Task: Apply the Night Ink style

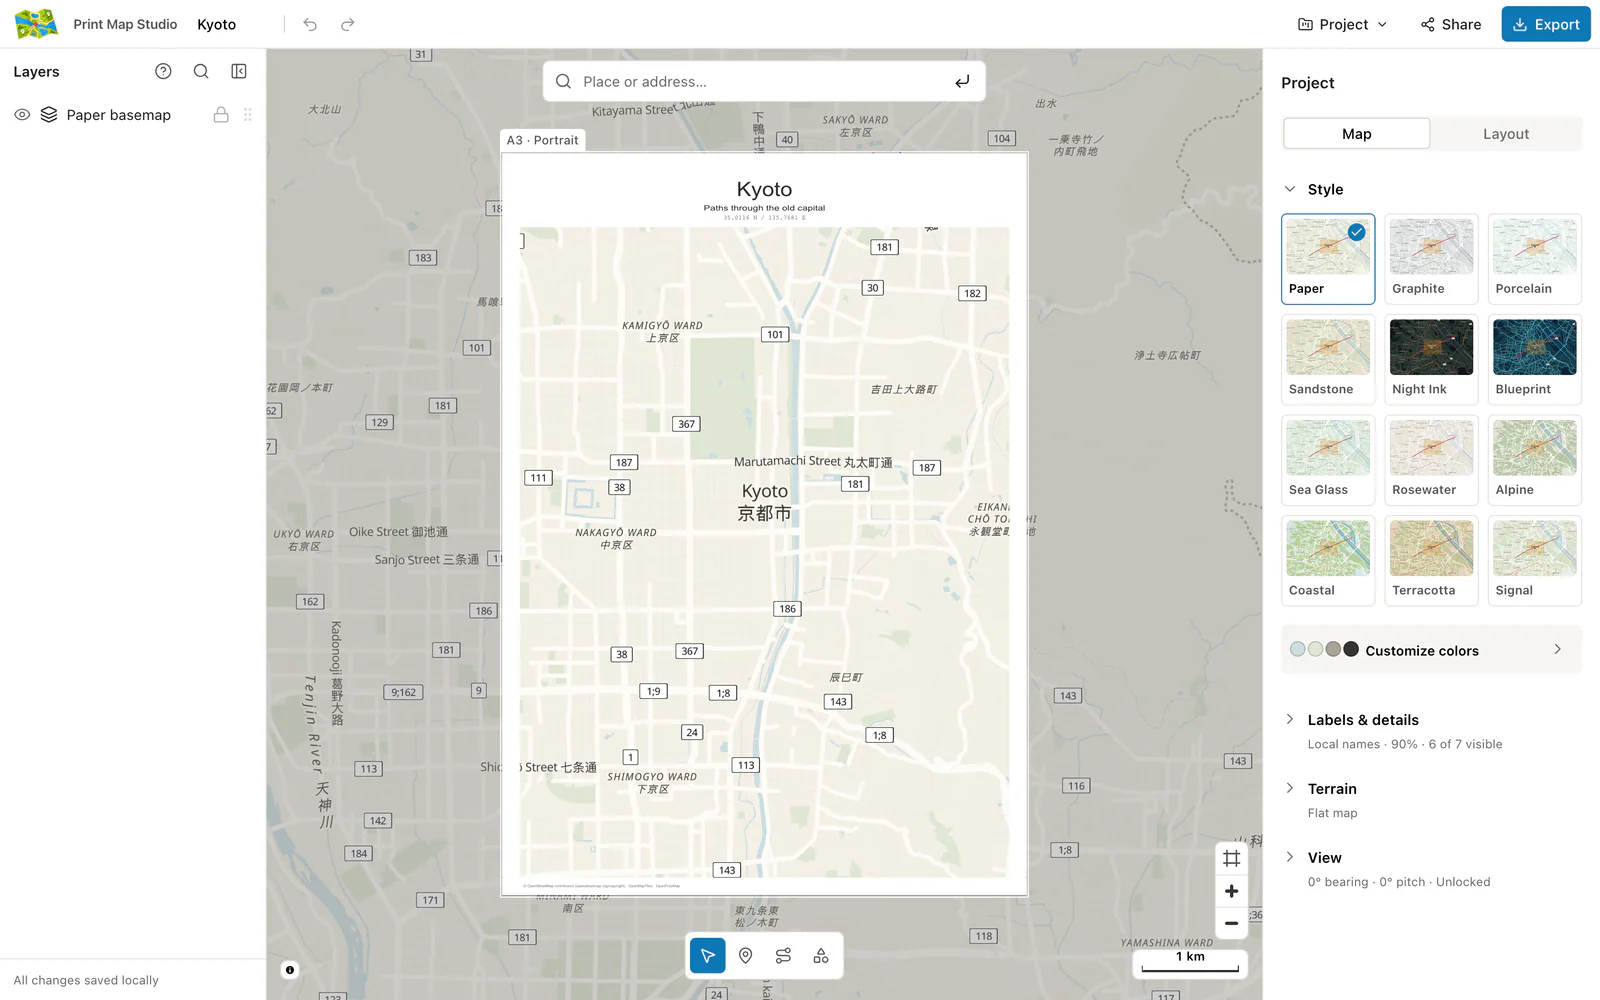Action: (x=1431, y=359)
